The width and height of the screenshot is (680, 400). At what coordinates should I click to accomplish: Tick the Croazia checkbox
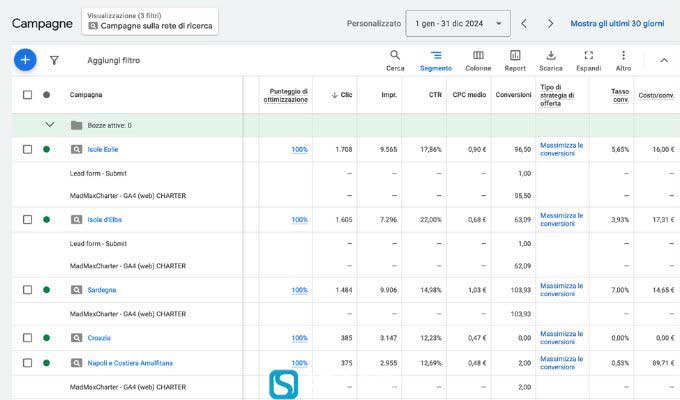(x=27, y=338)
